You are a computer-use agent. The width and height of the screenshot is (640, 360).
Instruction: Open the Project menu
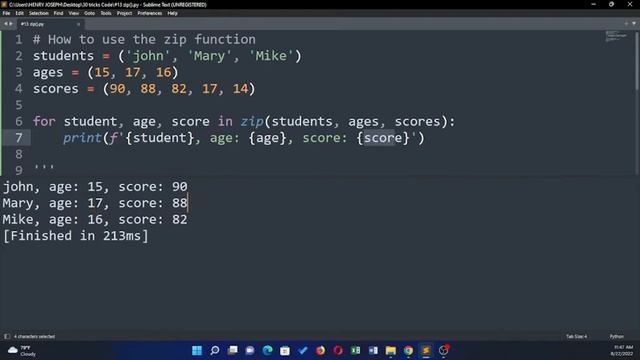[x=124, y=13]
